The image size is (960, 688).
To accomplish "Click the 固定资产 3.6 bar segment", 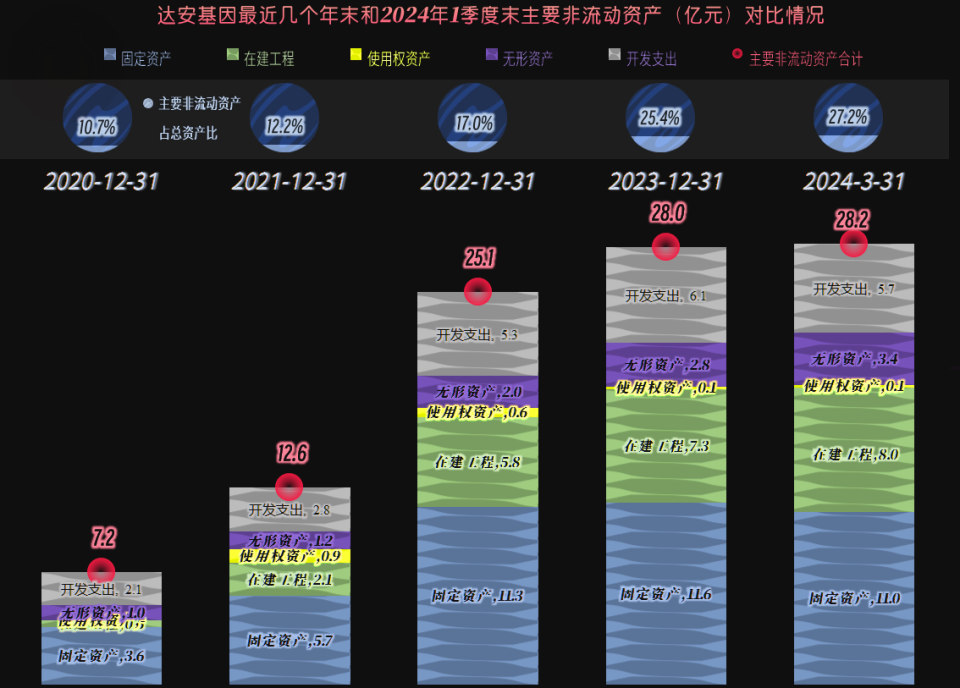I will (102, 656).
